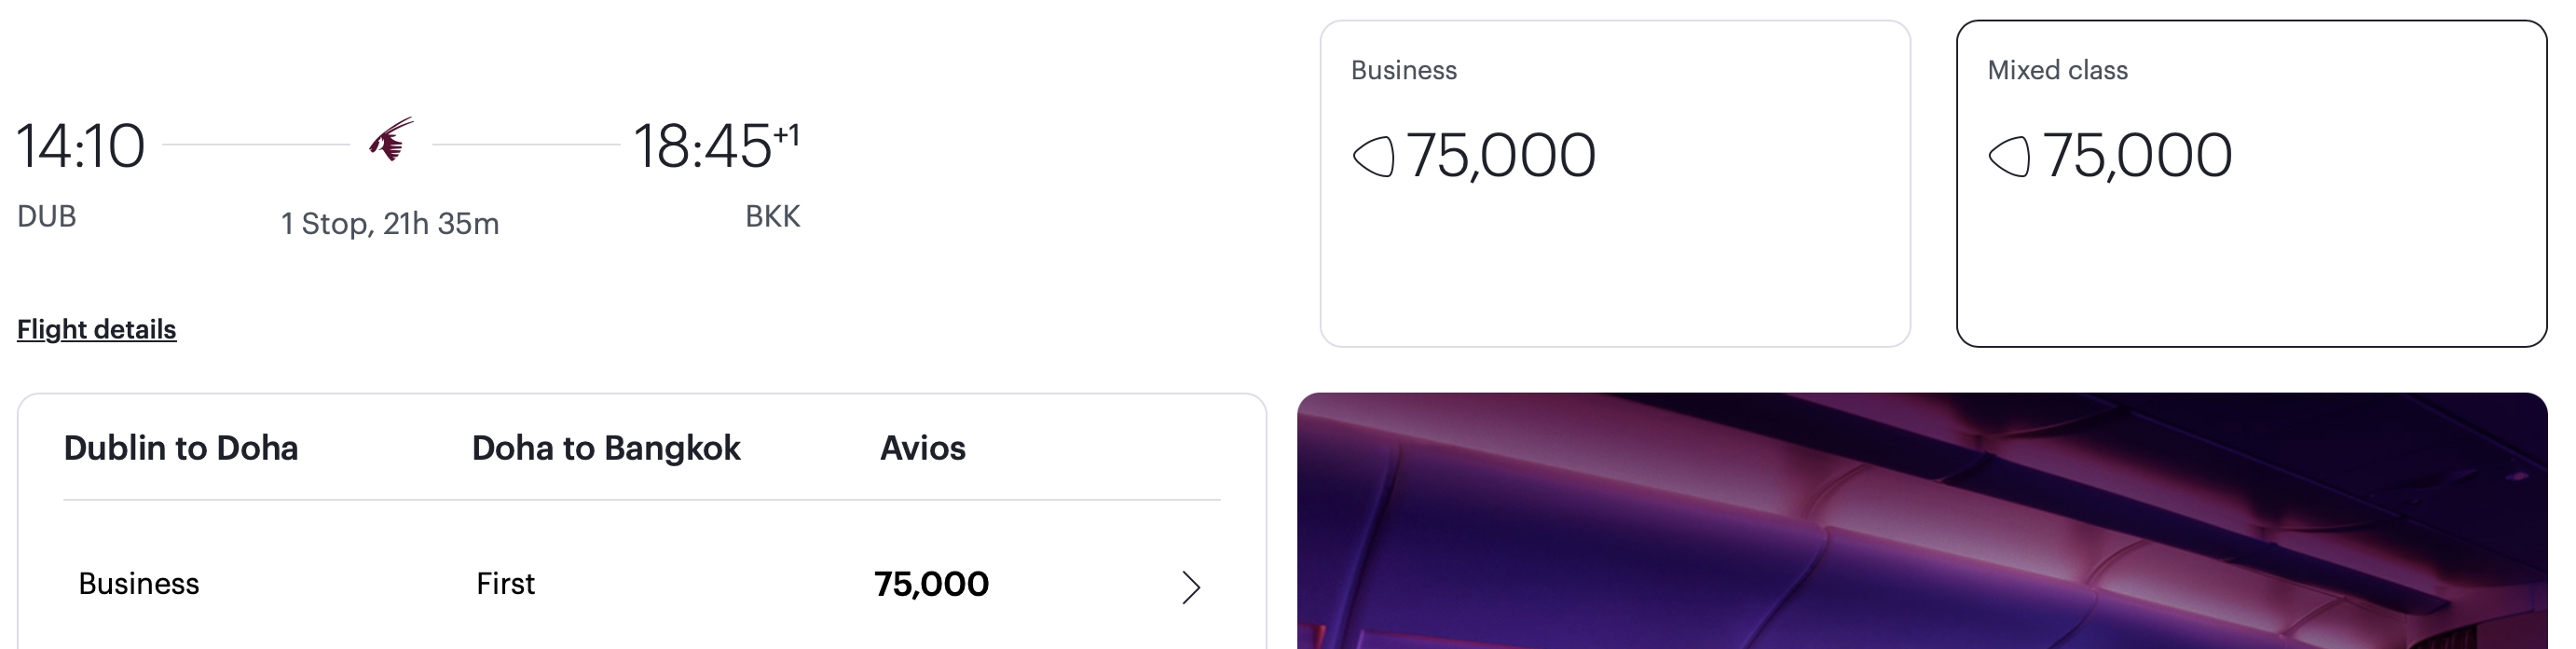Expand the Business/First row chevron arrow
The image size is (2576, 649).
(x=1190, y=587)
